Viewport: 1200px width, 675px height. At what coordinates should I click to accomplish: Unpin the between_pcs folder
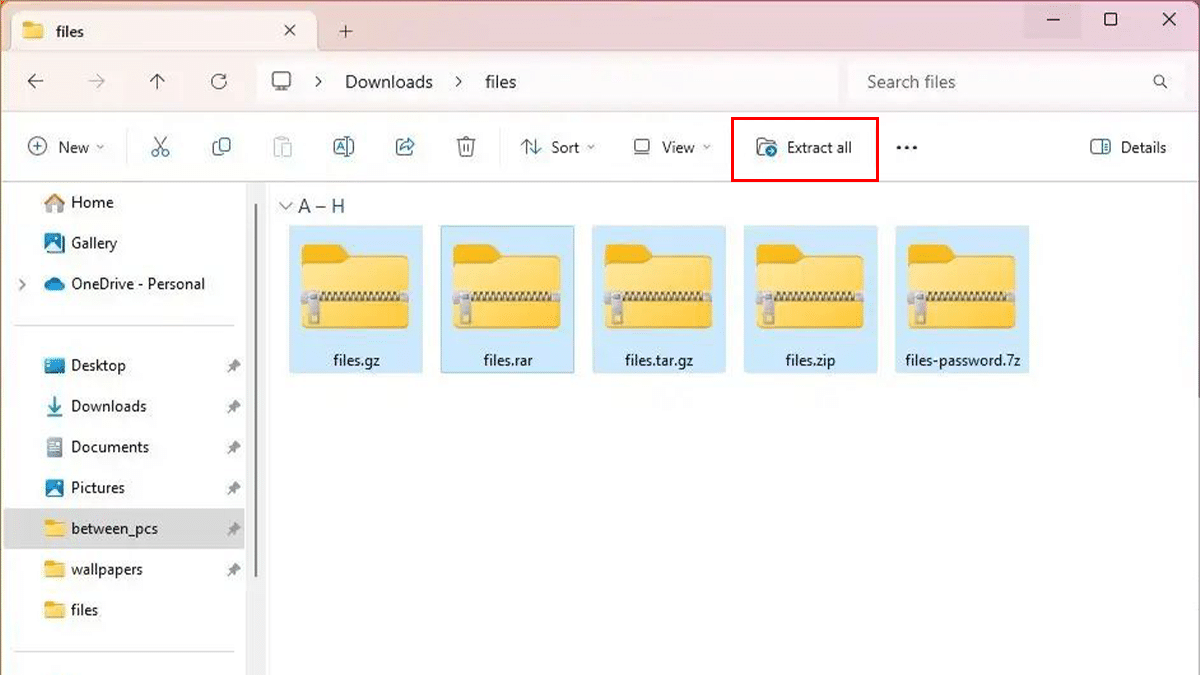[x=232, y=528]
